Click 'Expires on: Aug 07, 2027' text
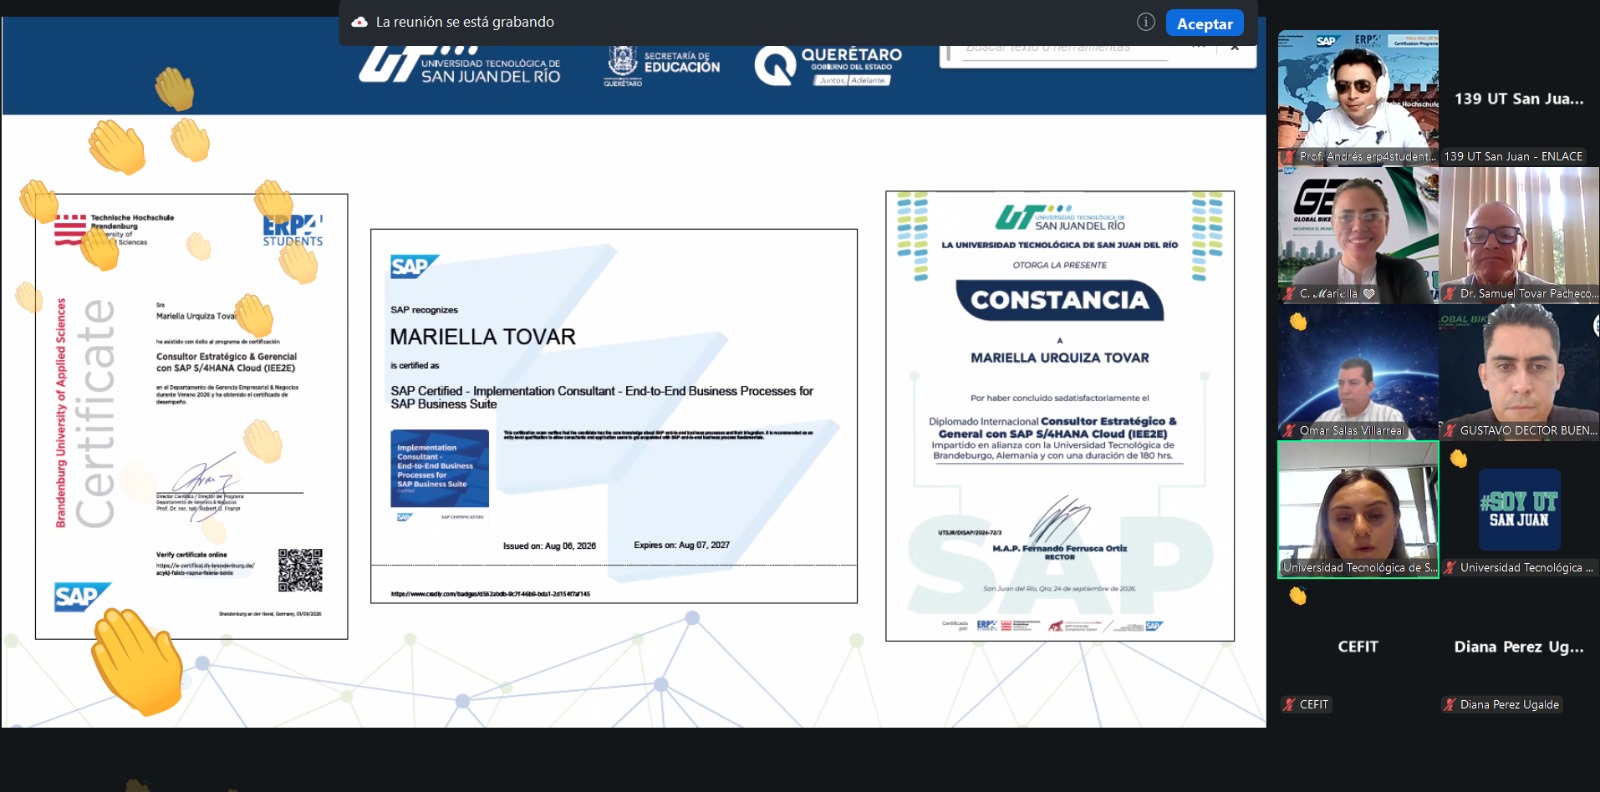Screen dimensions: 1600x792 [x=682, y=545]
